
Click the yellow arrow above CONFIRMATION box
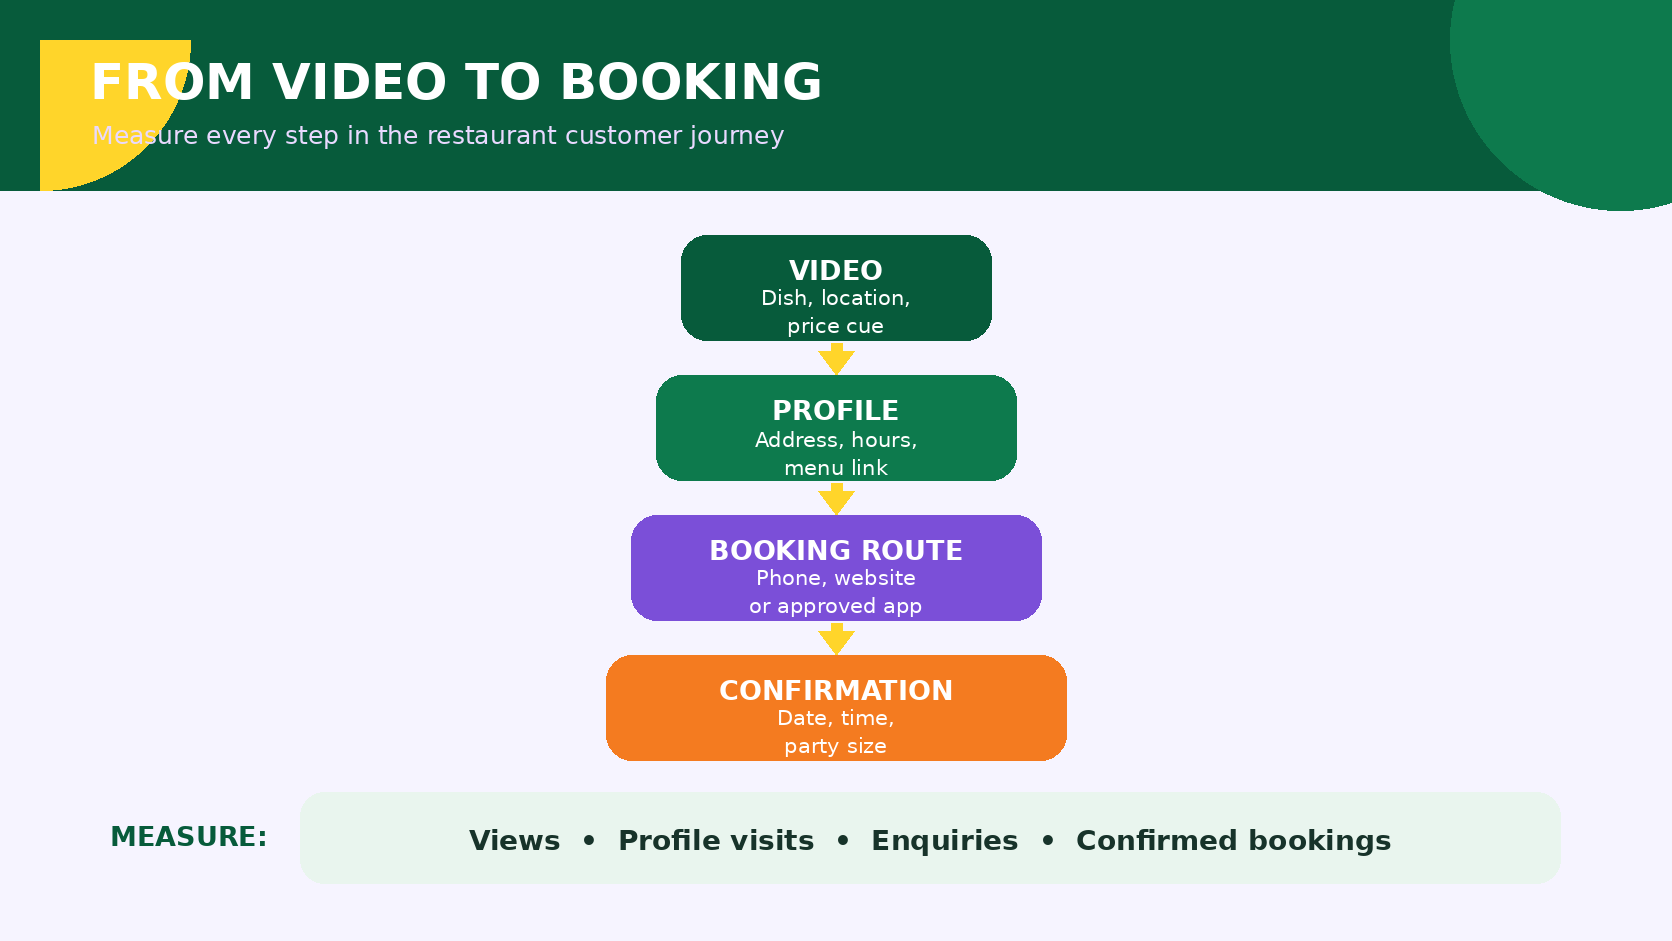(x=836, y=639)
